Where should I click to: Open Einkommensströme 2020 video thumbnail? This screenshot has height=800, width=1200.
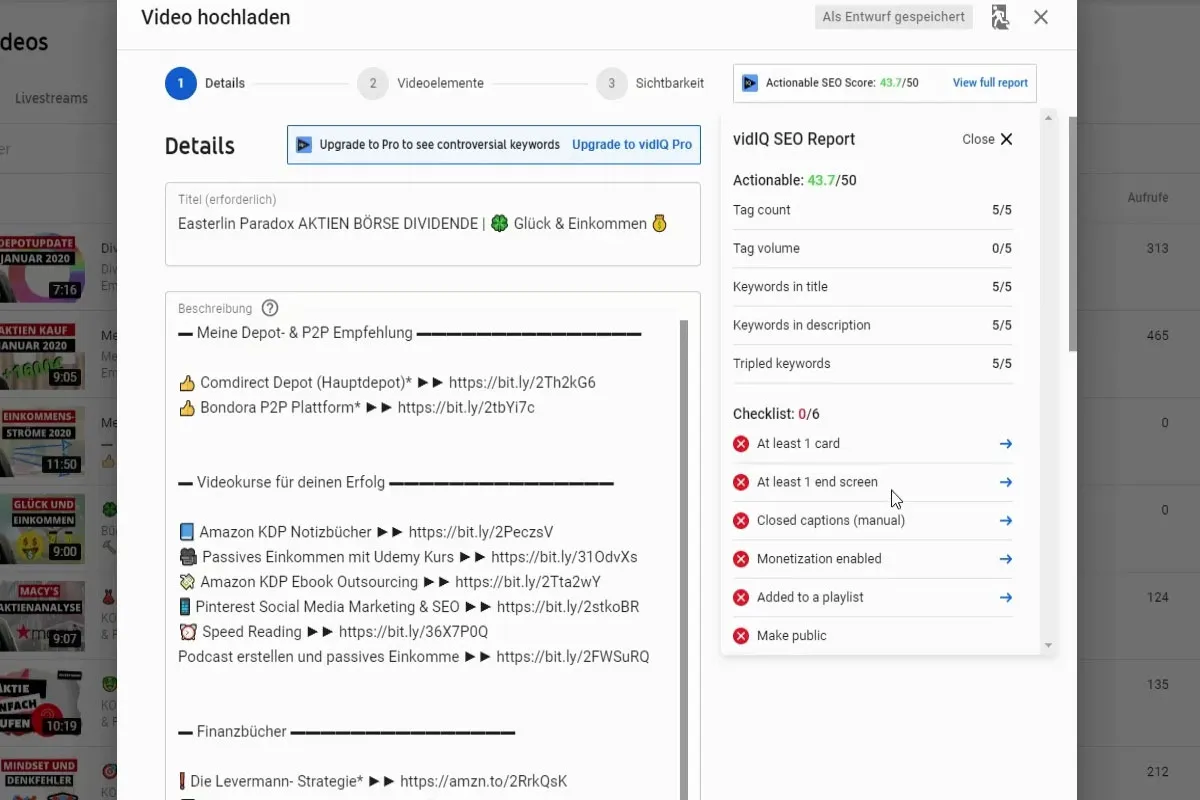[x=42, y=441]
